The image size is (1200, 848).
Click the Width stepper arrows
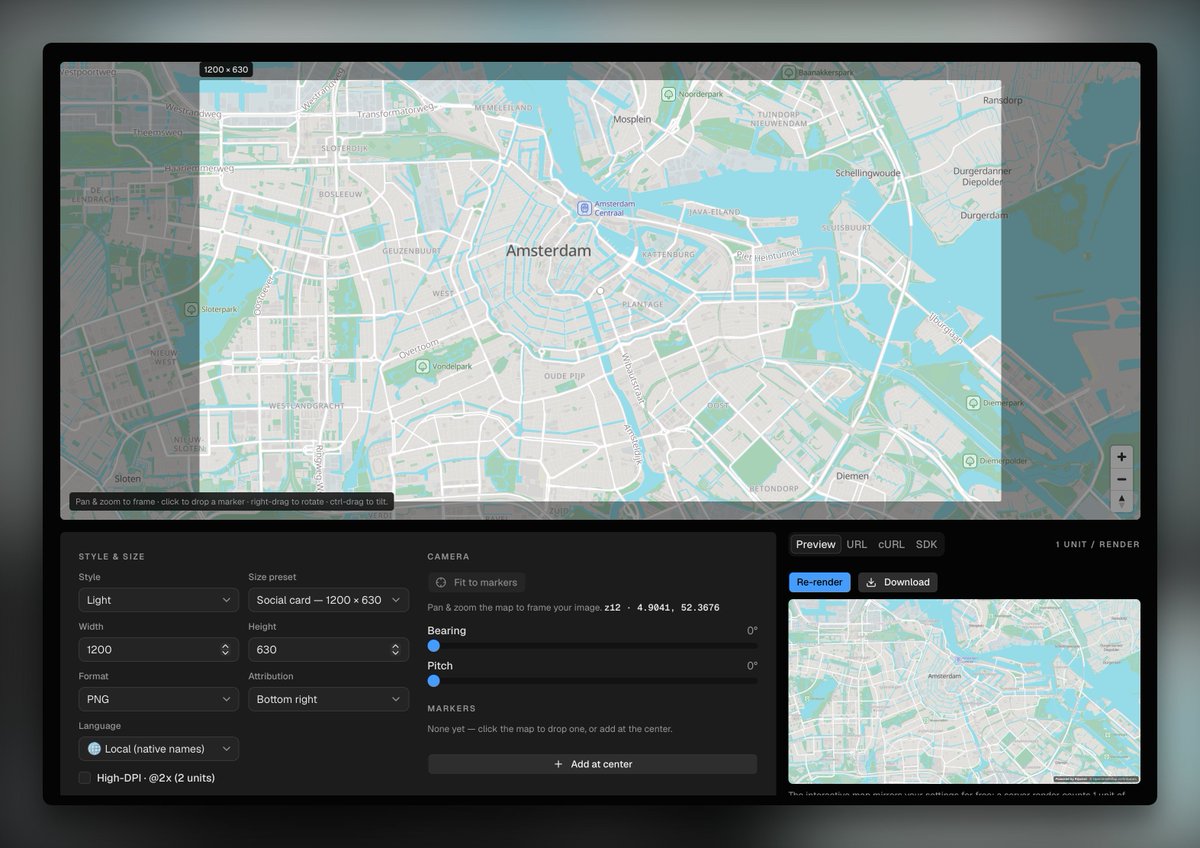point(226,650)
